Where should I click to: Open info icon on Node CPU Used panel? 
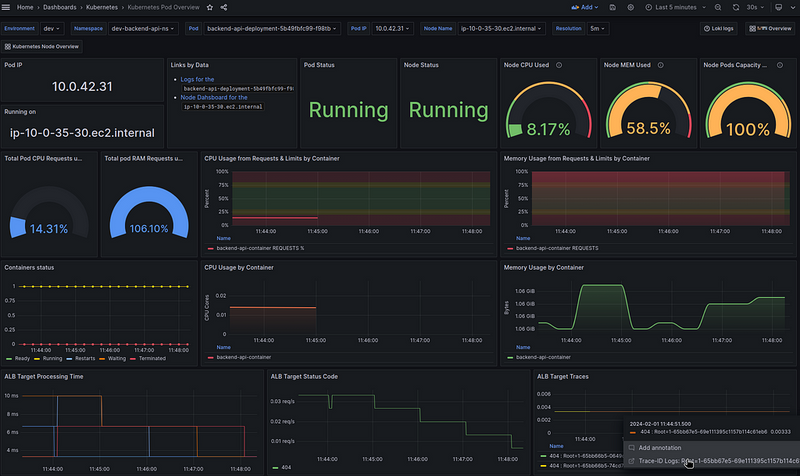coord(558,65)
